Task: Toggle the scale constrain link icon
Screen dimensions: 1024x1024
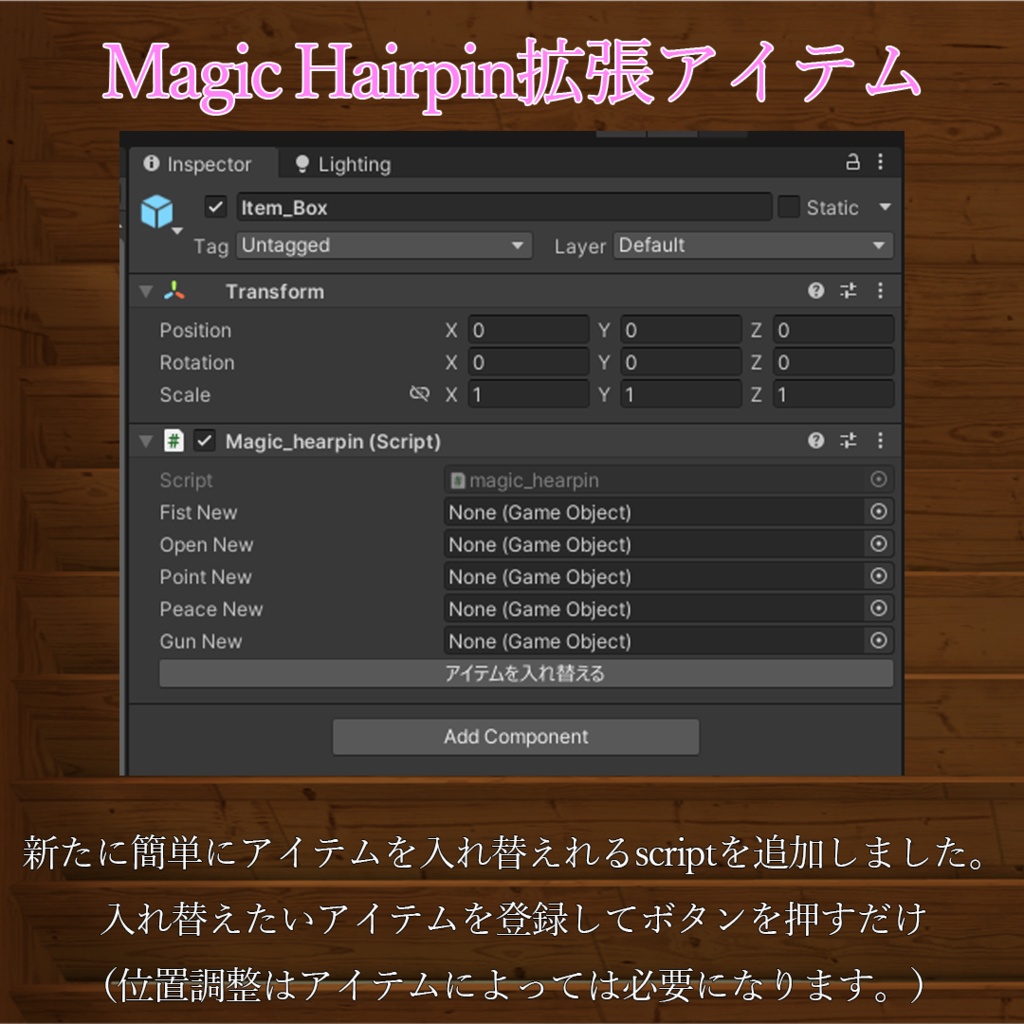Action: coord(420,394)
